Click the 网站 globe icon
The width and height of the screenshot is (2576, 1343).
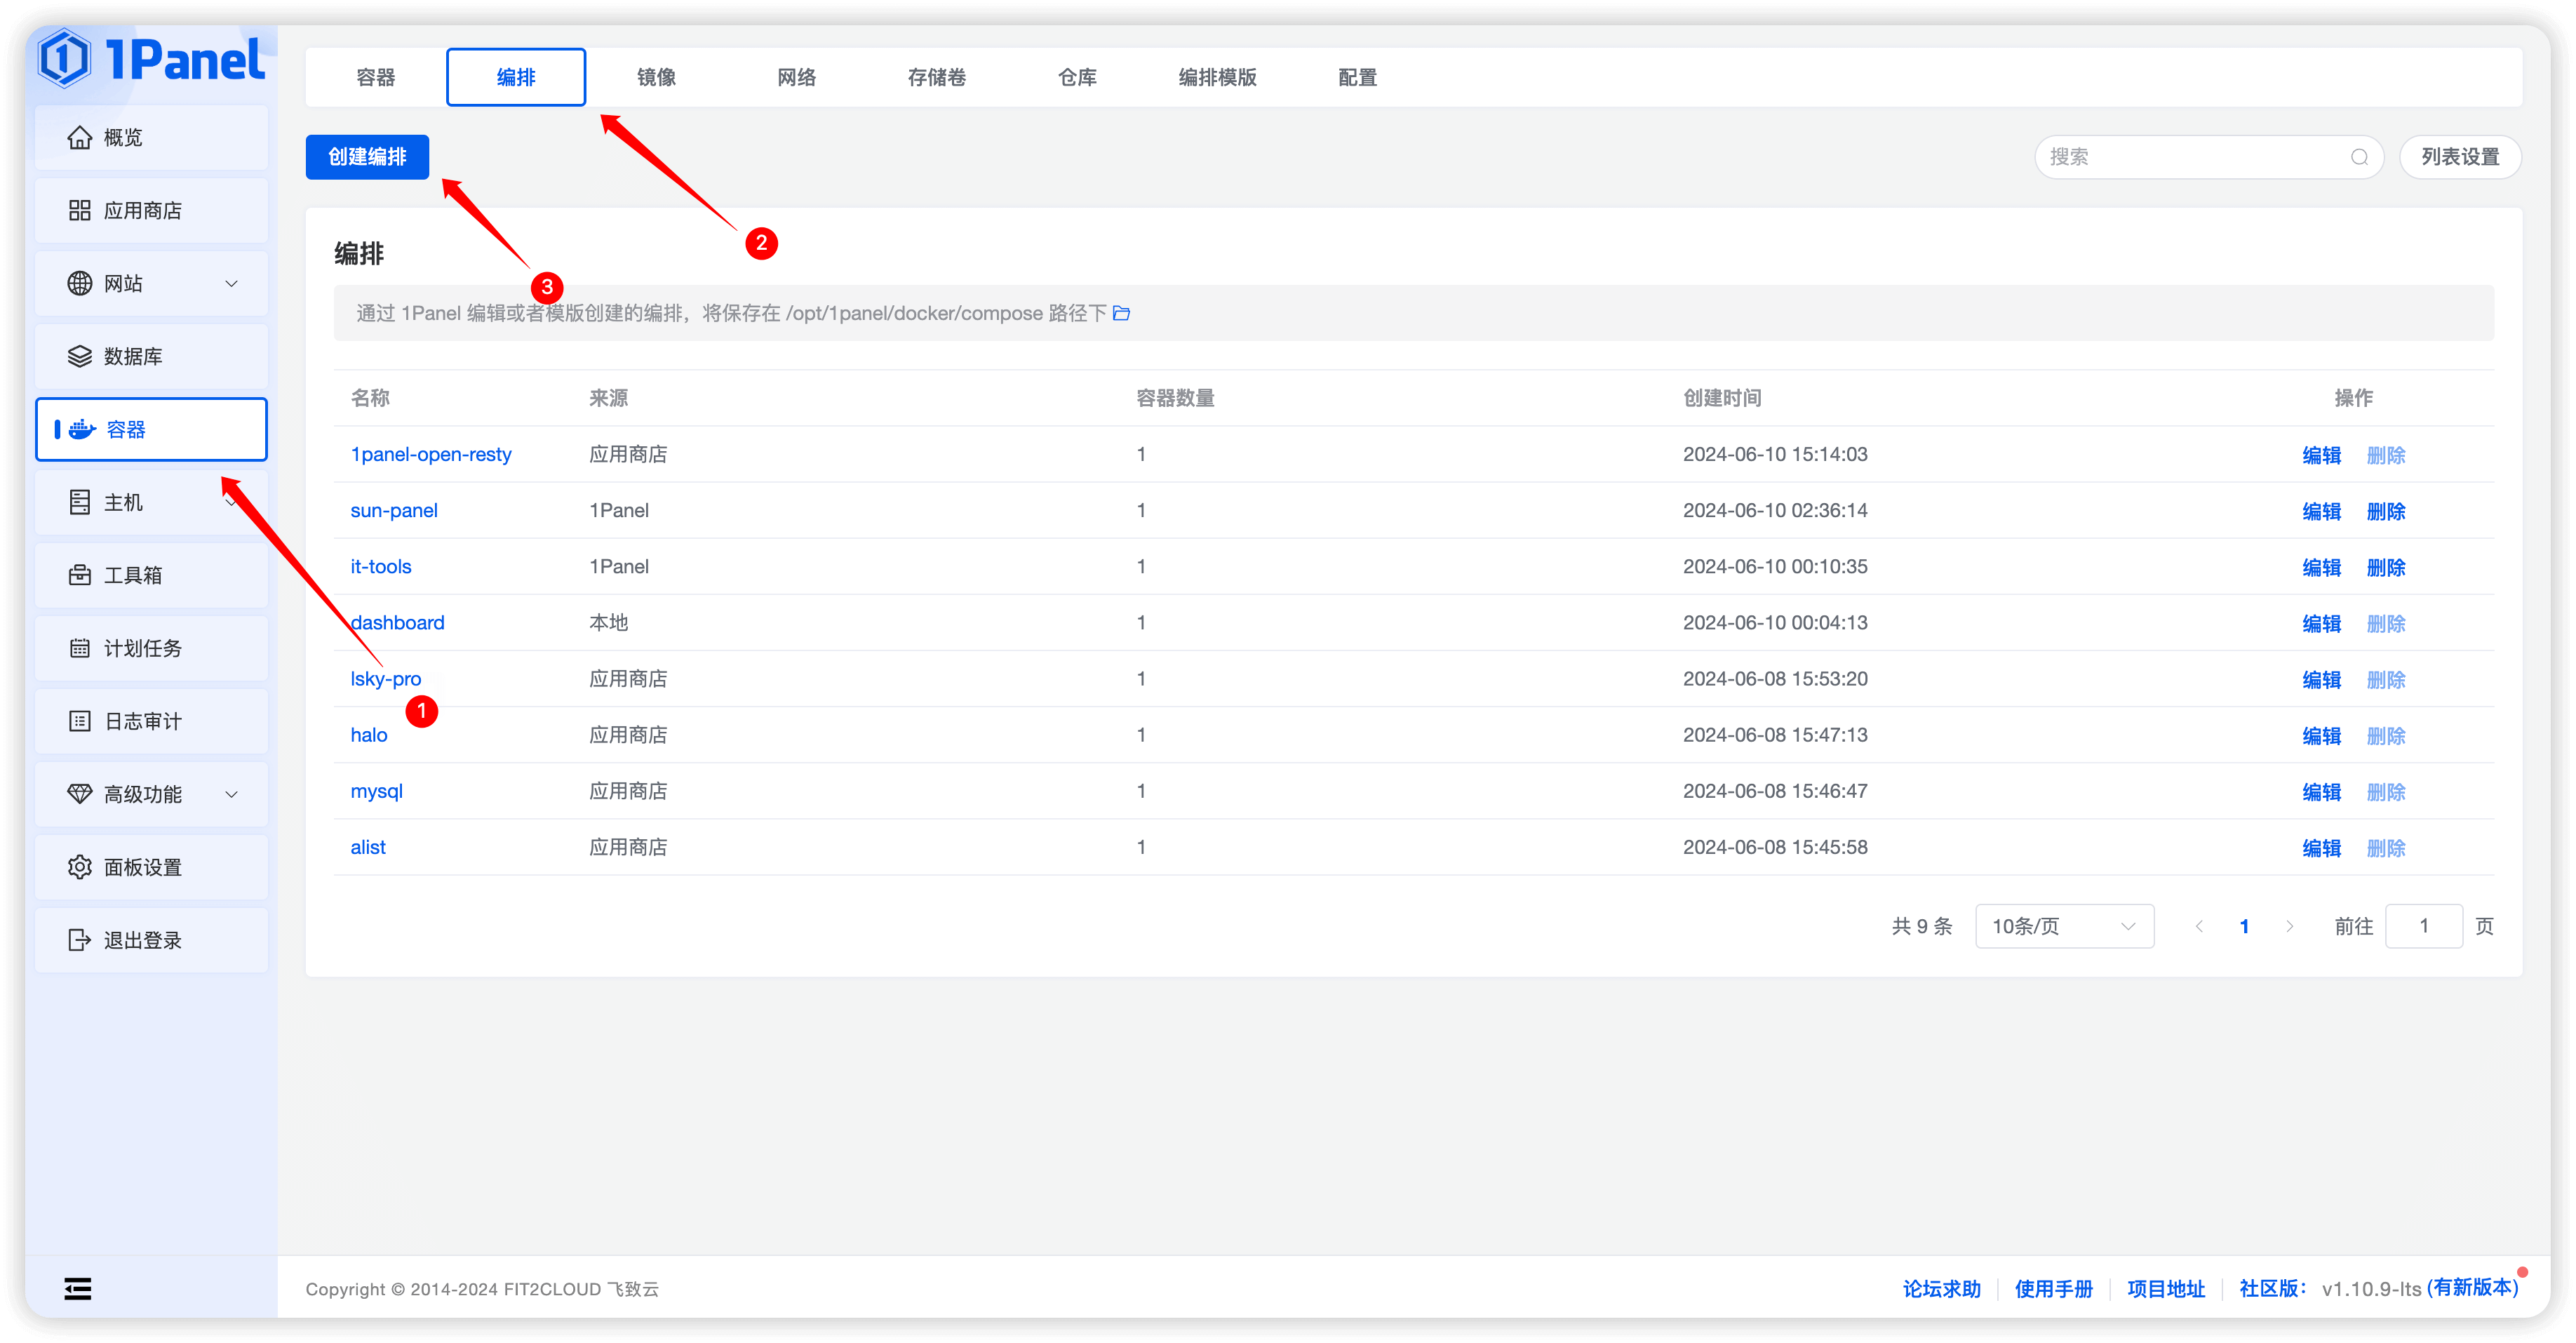pyautogui.click(x=79, y=283)
